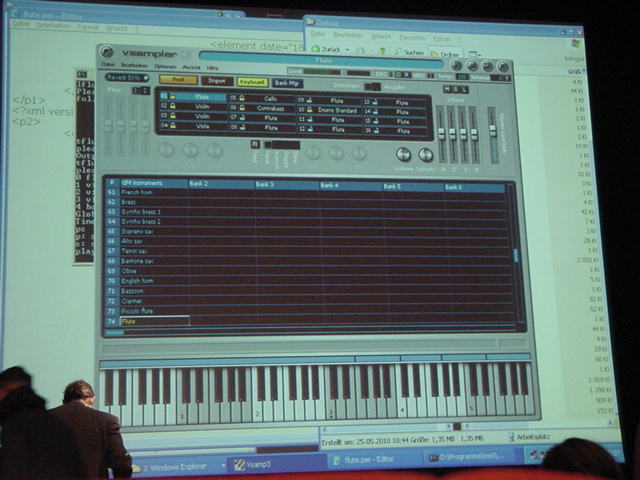The width and height of the screenshot is (640, 480).
Task: Toggle Filter button 1
Action: [136, 91]
